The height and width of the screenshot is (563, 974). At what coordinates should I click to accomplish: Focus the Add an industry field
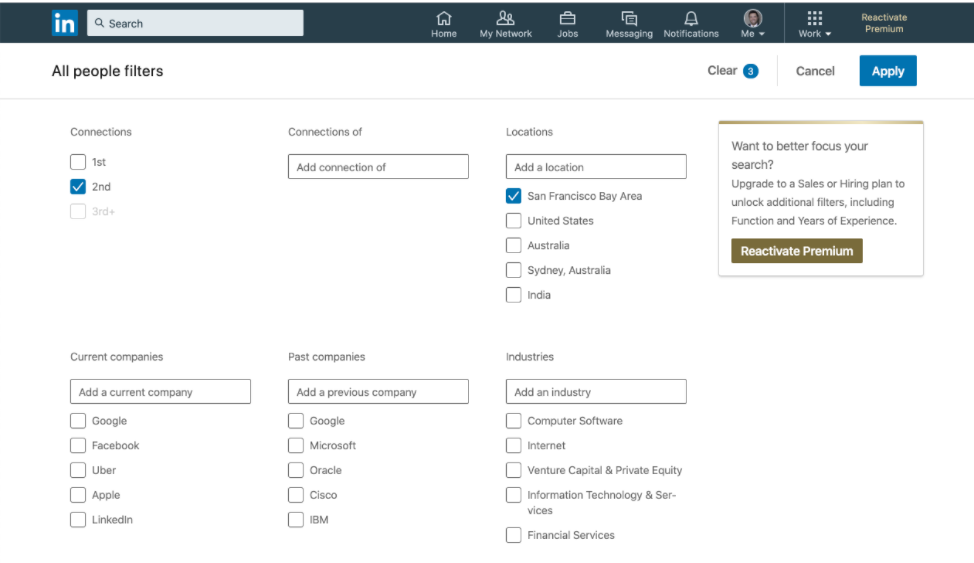(x=596, y=391)
